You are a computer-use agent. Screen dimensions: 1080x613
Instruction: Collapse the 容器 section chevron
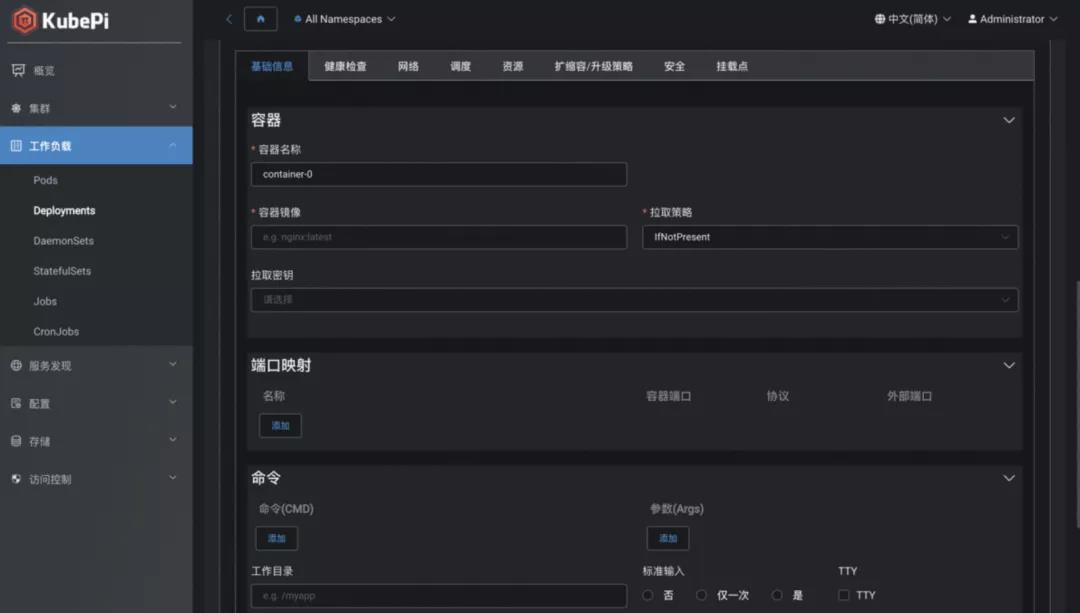[1008, 121]
